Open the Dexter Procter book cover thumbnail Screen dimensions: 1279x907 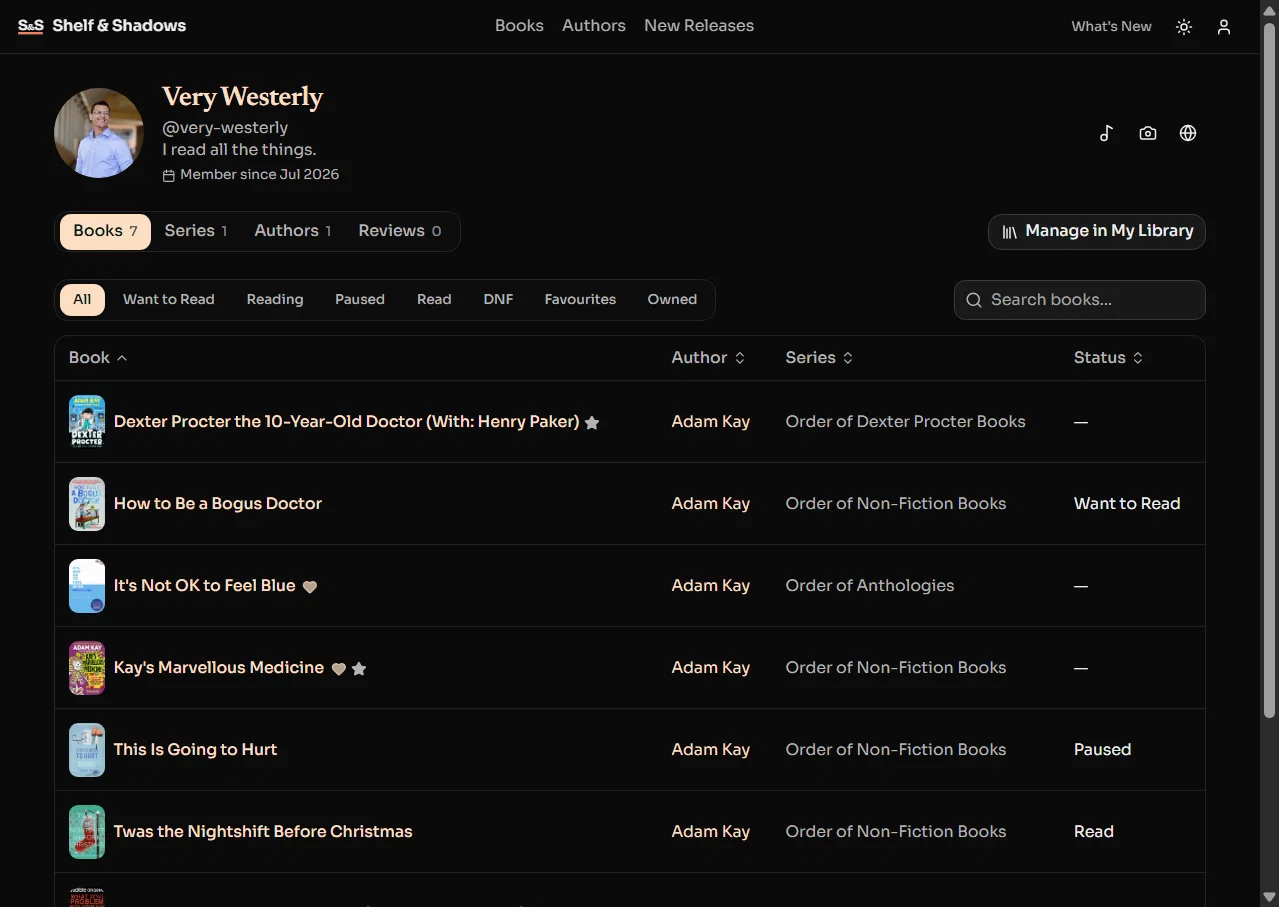coord(87,422)
